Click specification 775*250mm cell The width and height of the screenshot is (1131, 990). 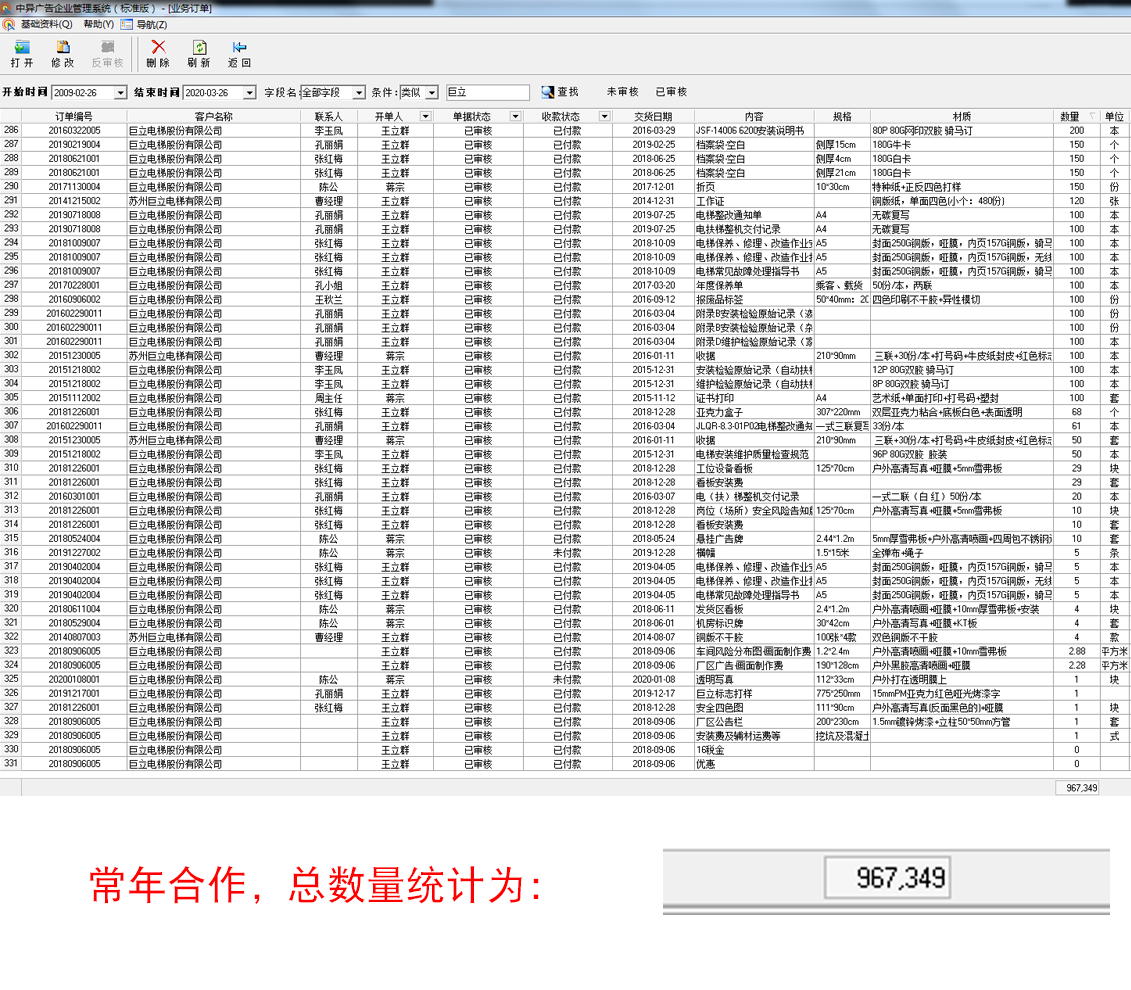(838, 694)
